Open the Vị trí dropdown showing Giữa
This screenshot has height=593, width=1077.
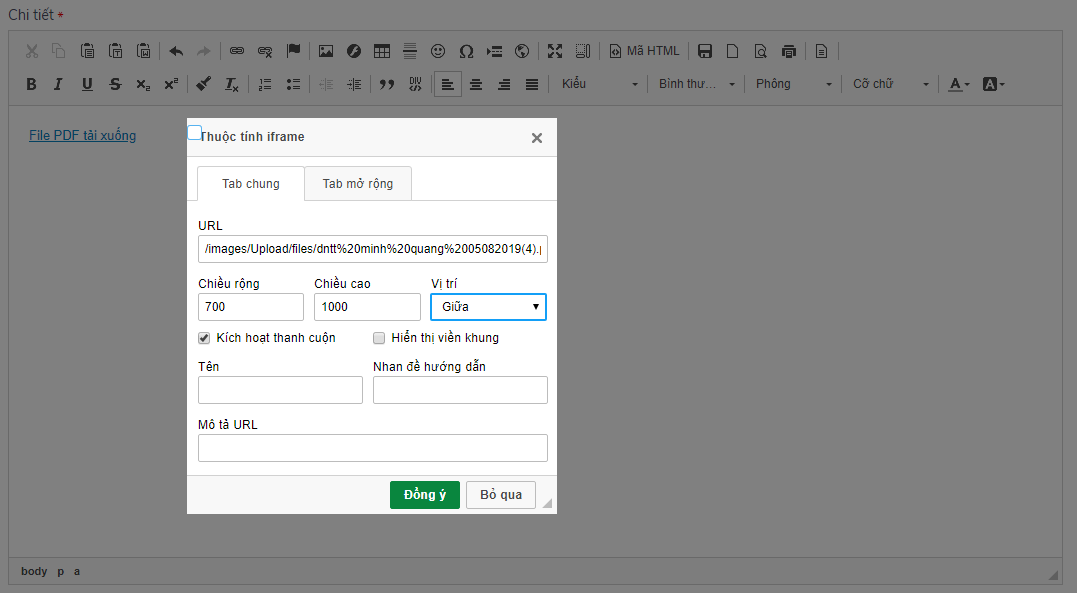[488, 307]
